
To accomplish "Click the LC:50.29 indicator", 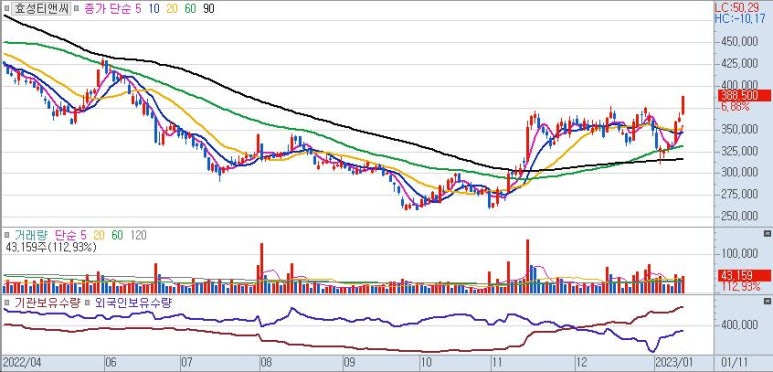I will pyautogui.click(x=738, y=7).
